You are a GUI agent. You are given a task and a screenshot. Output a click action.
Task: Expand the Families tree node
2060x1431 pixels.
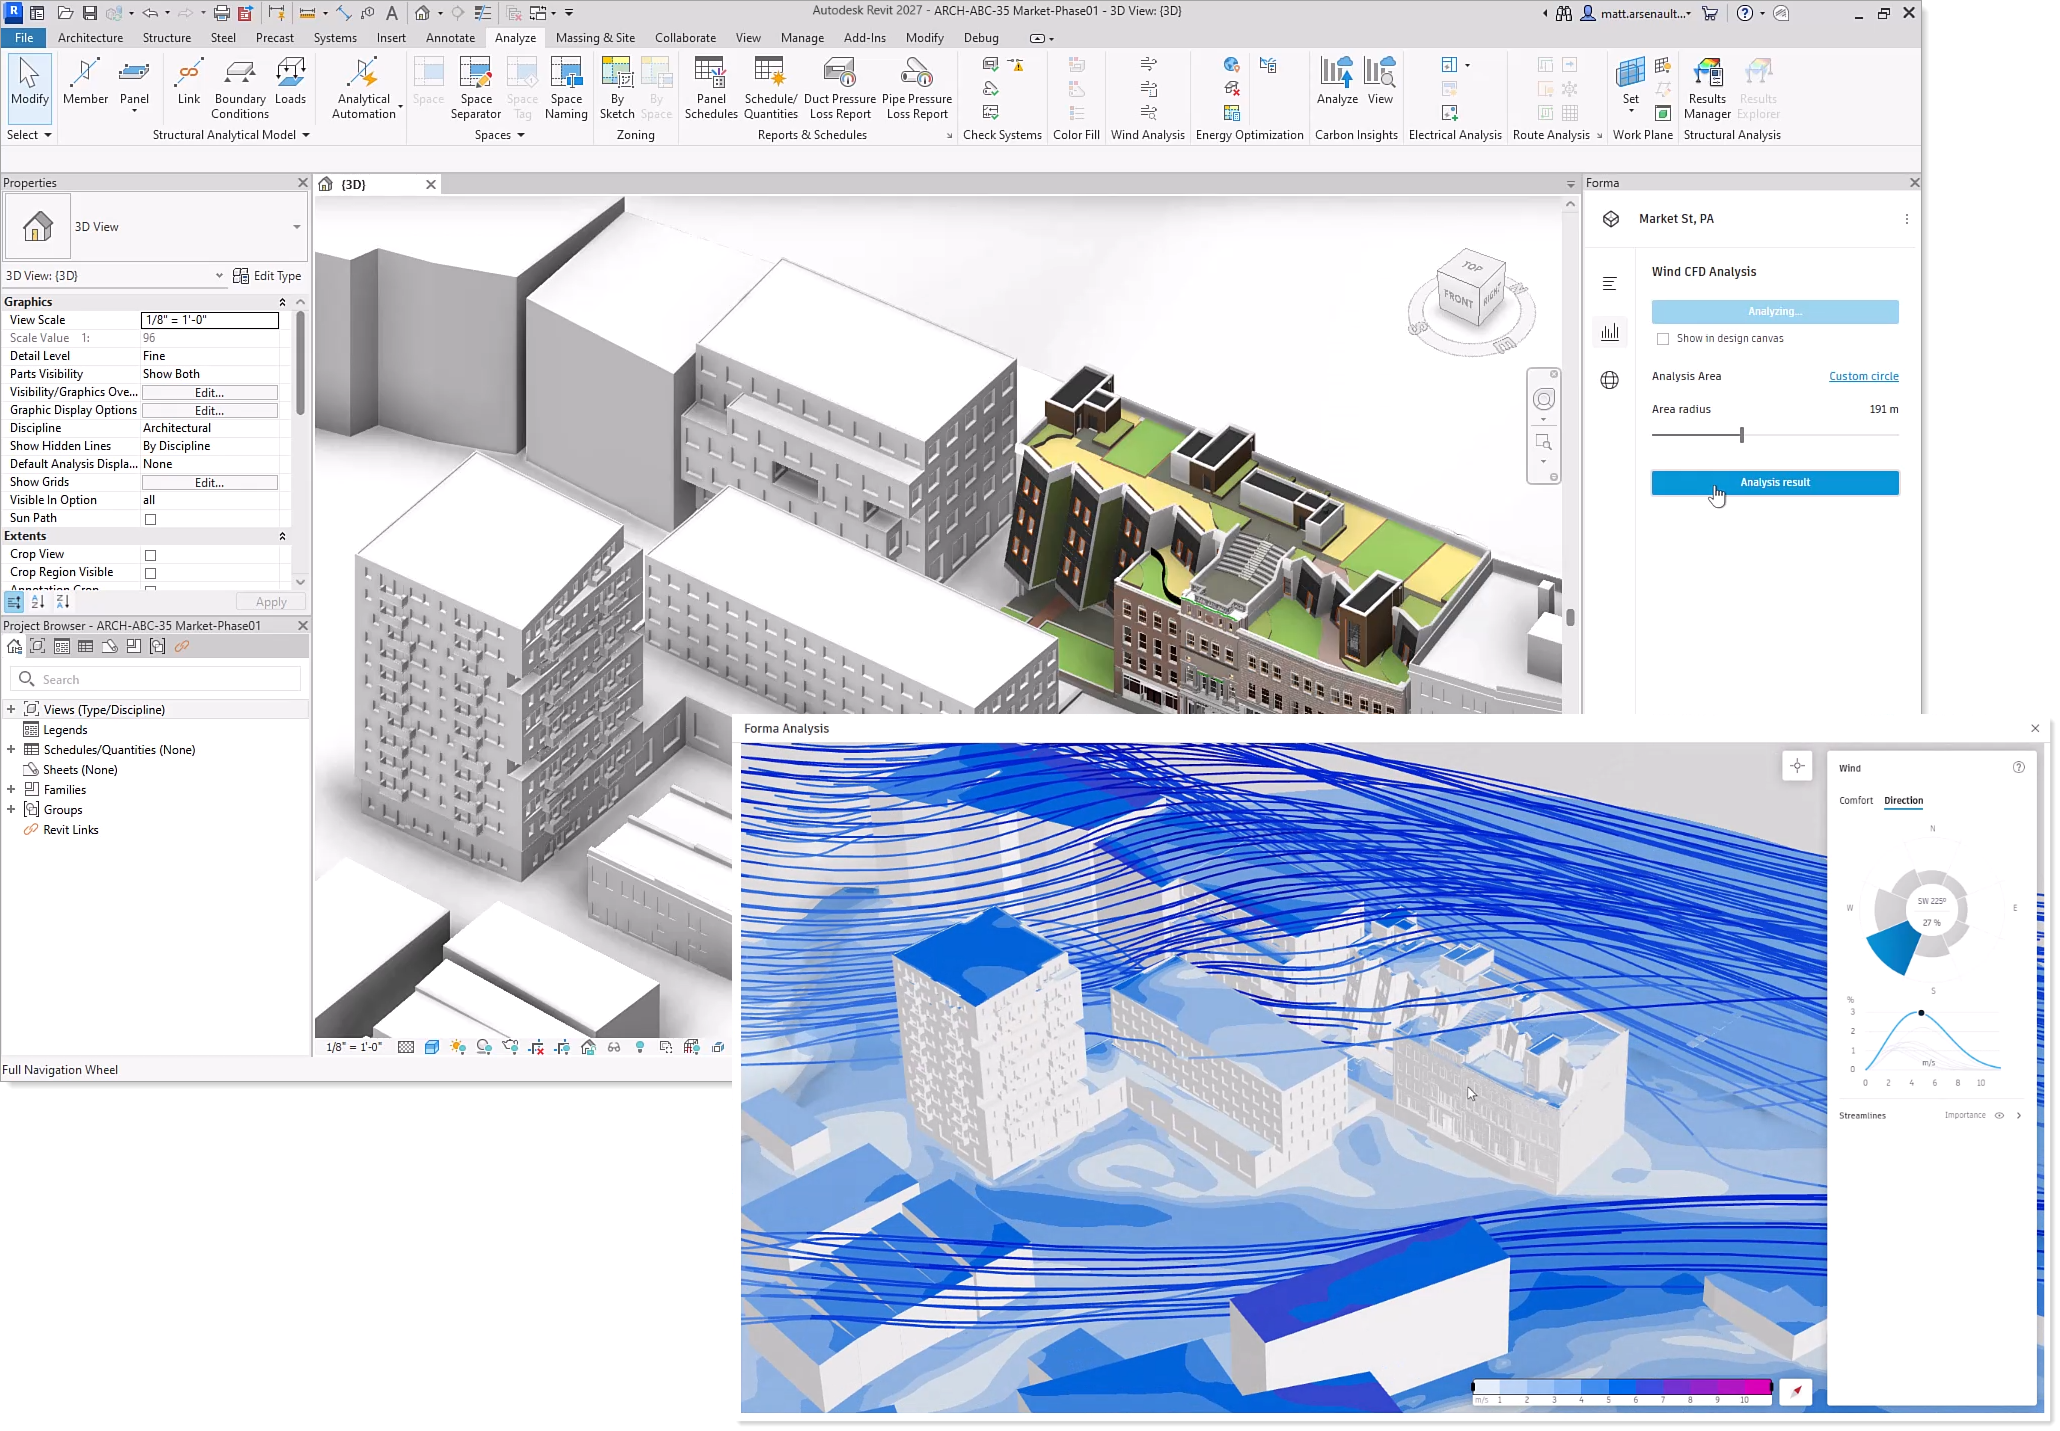[x=11, y=789]
